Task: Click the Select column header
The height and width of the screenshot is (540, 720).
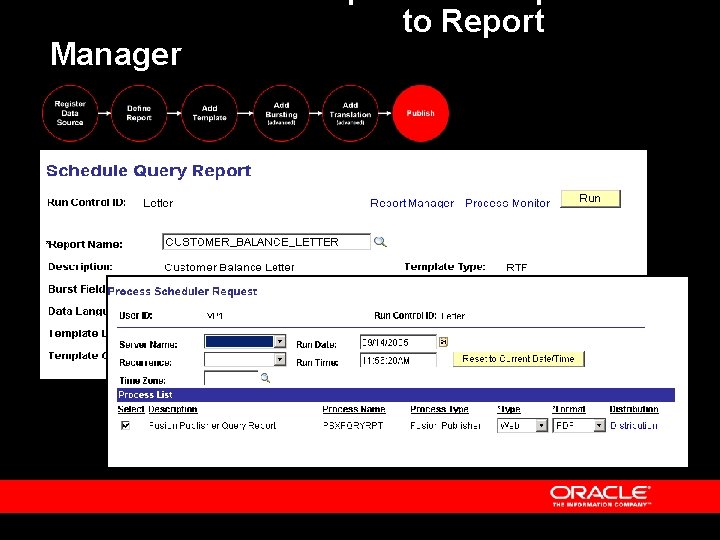Action: click(131, 409)
